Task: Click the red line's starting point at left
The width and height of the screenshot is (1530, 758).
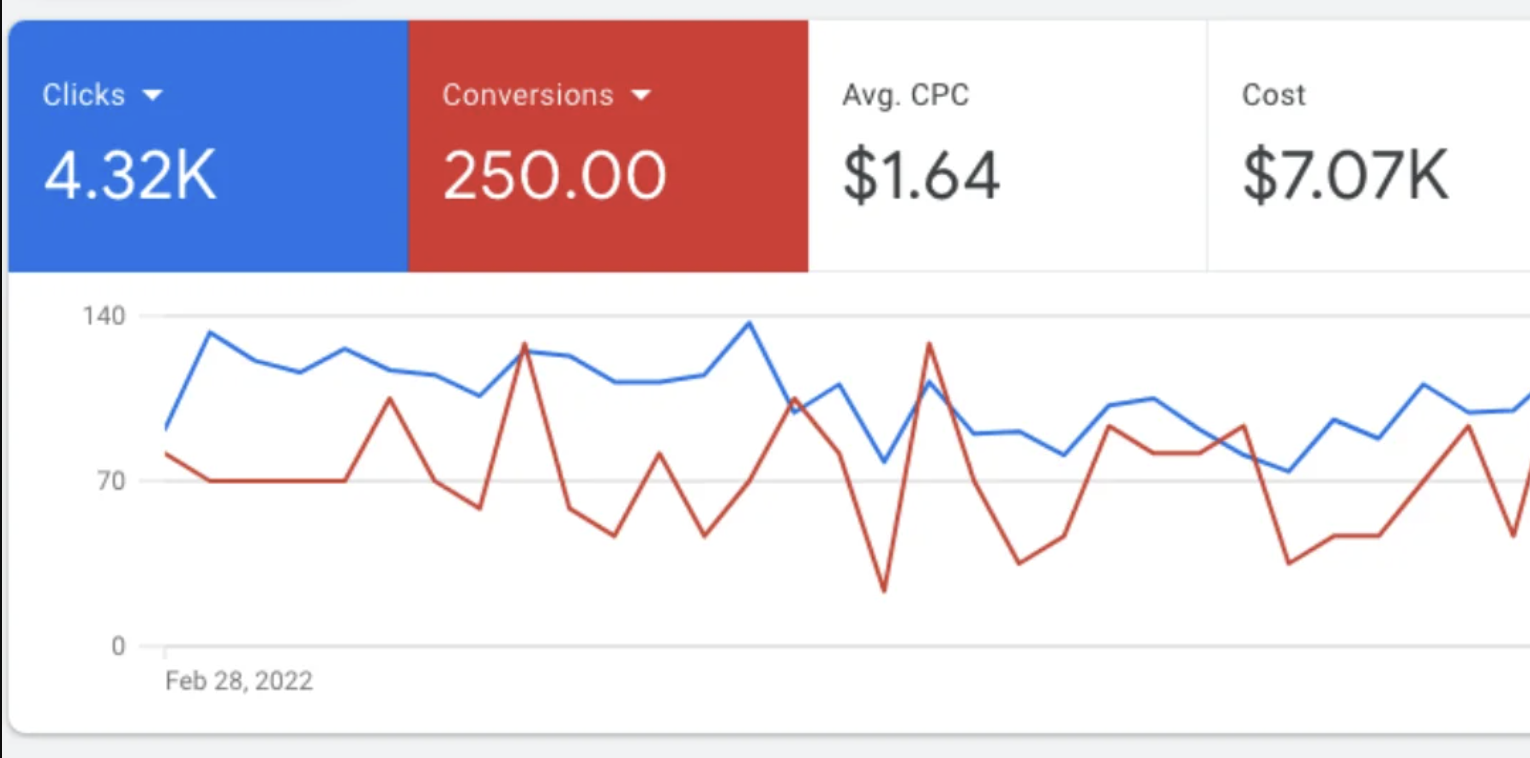Action: point(166,454)
